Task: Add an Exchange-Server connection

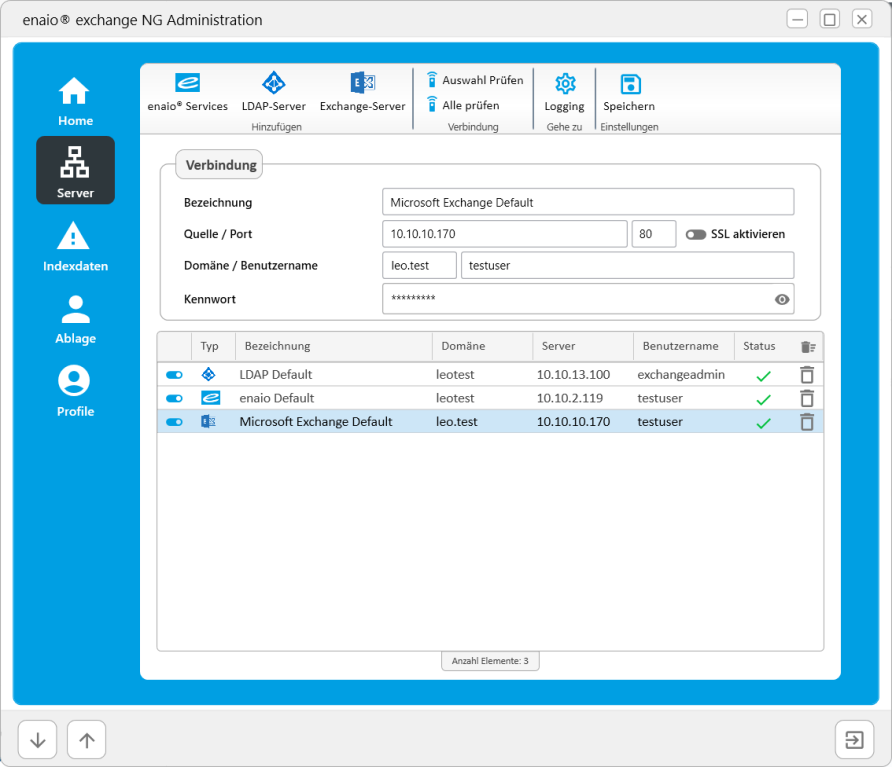Action: pos(362,93)
